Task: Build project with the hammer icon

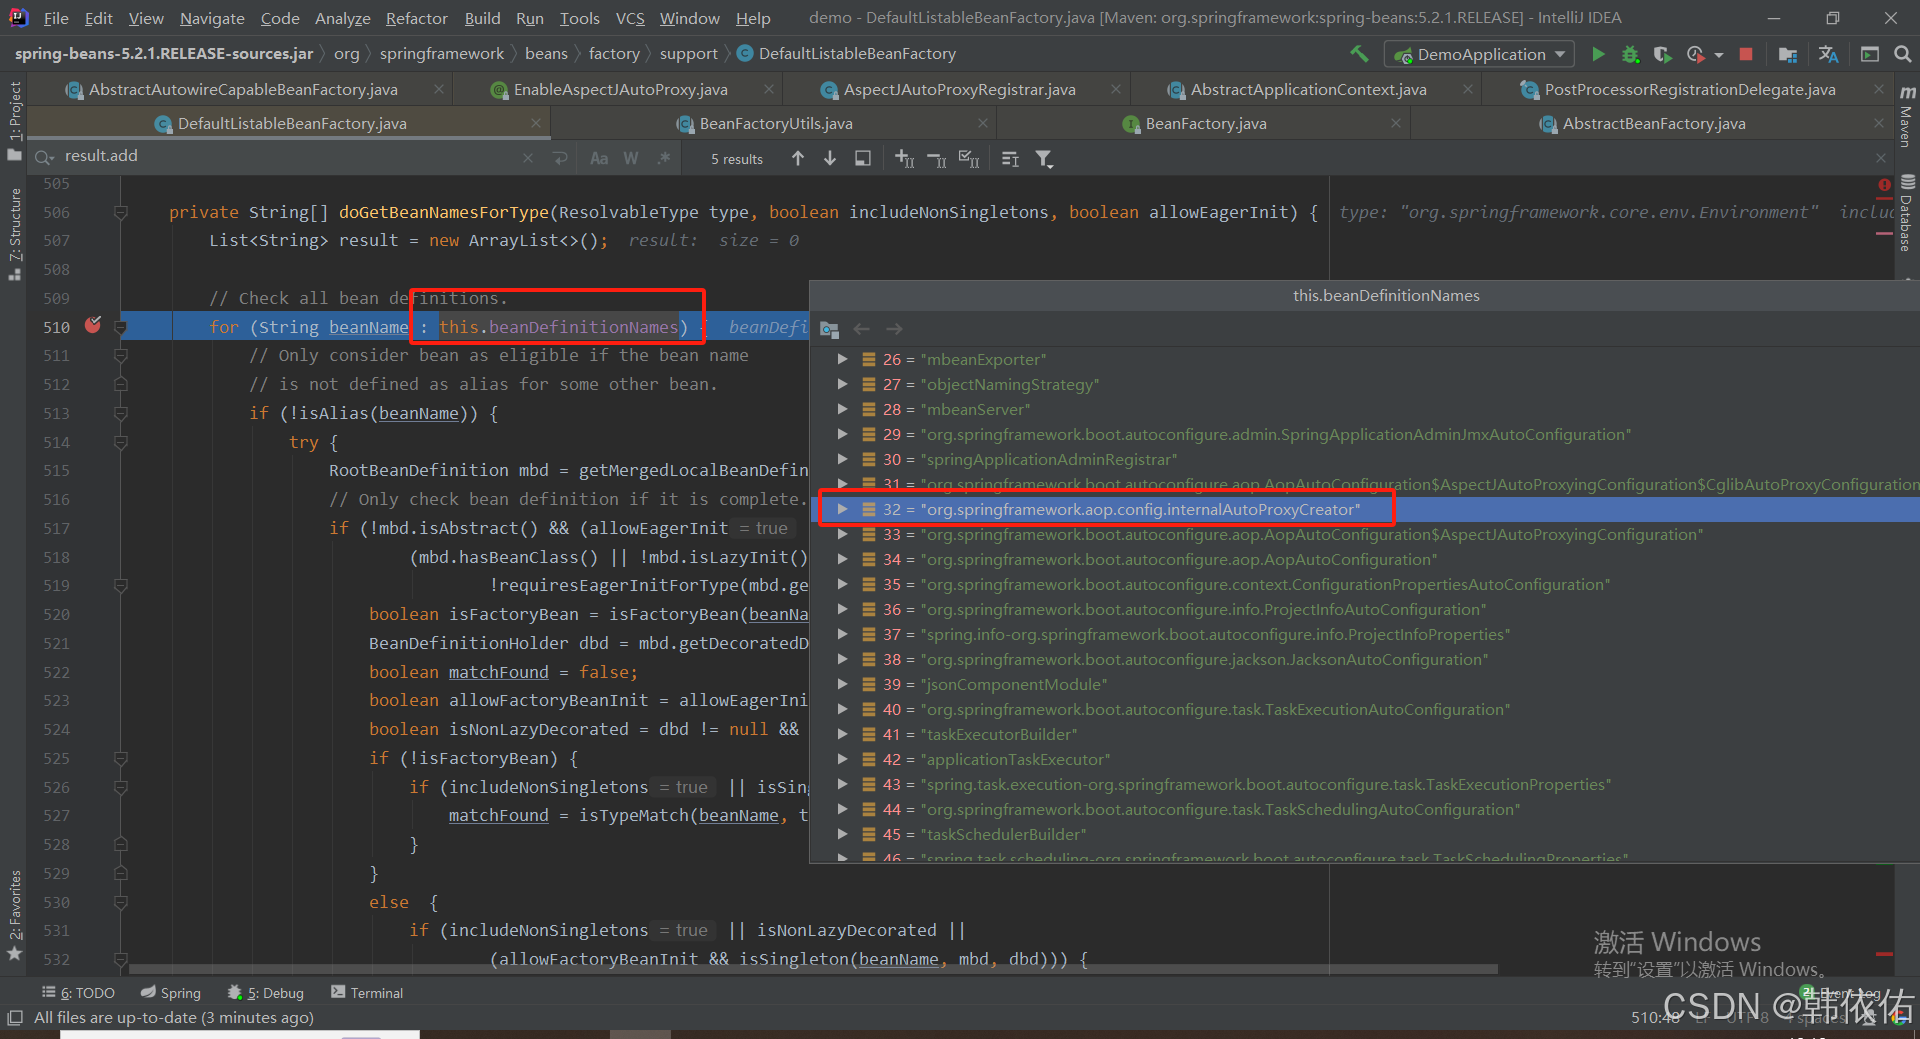Action: click(1359, 54)
